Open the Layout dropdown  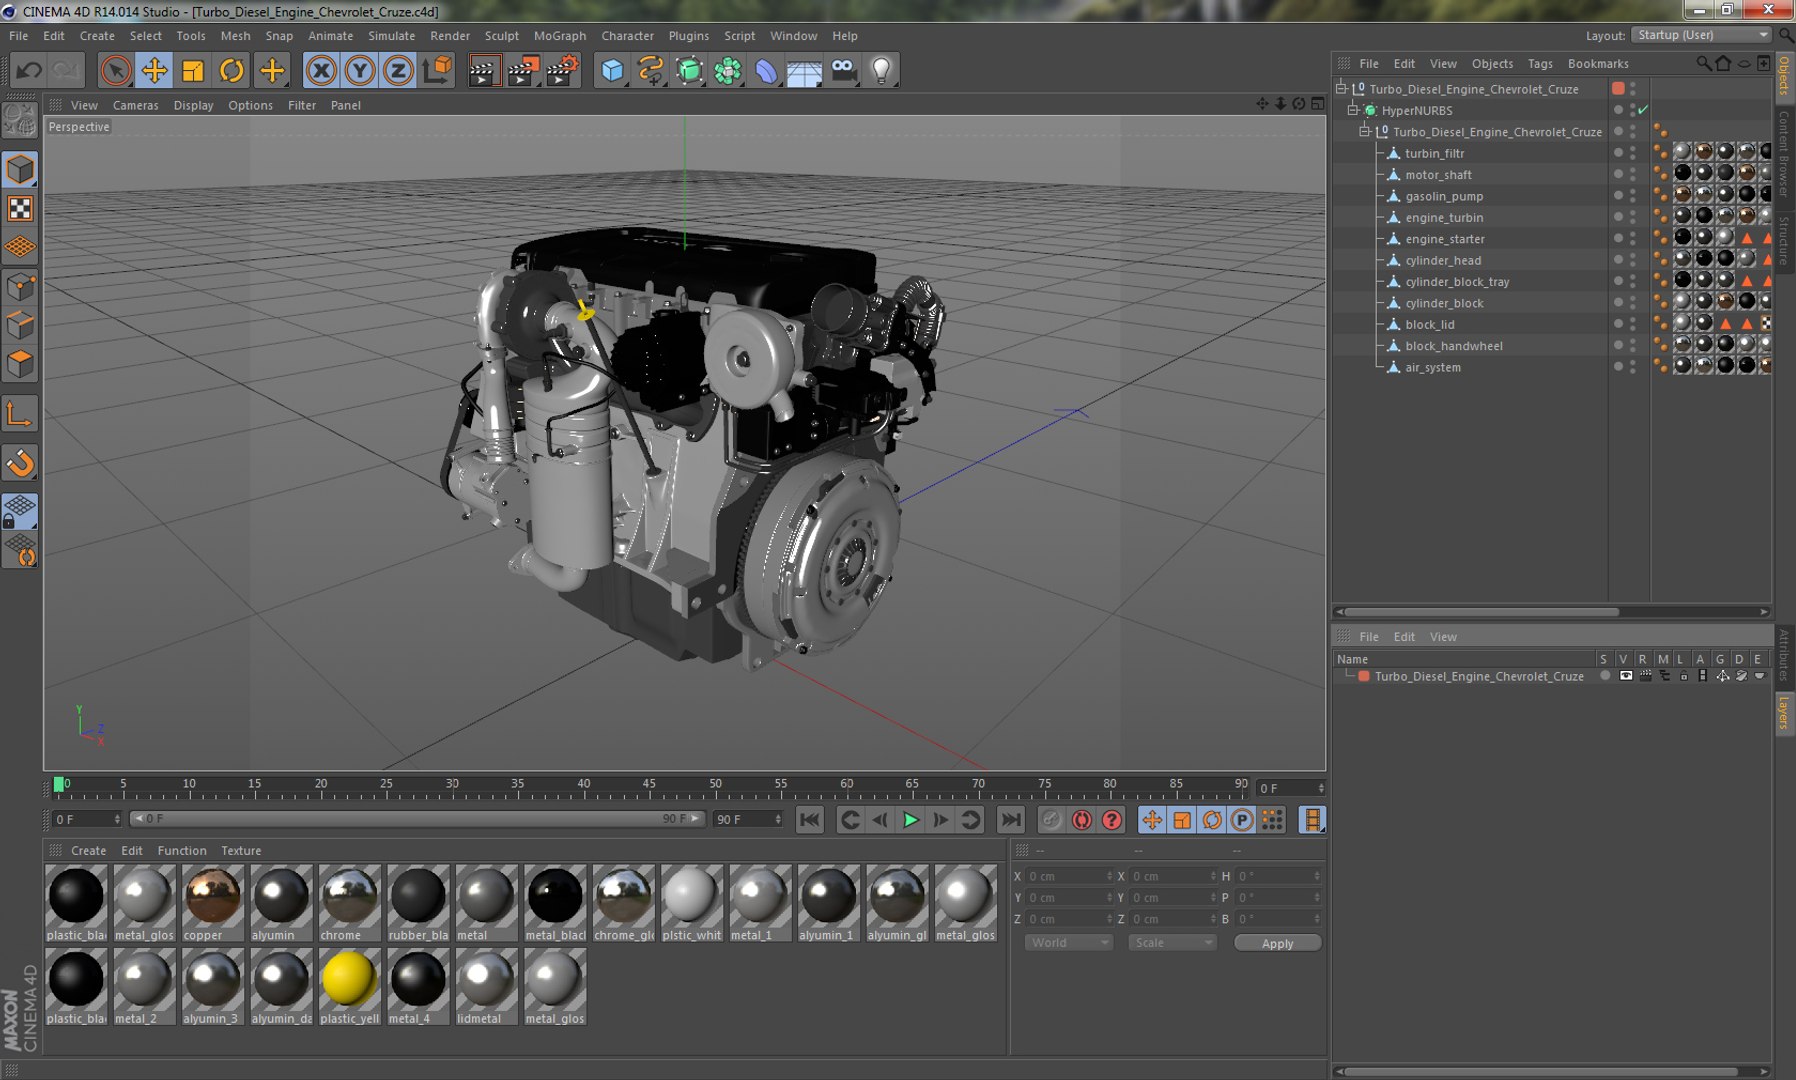tap(1702, 35)
